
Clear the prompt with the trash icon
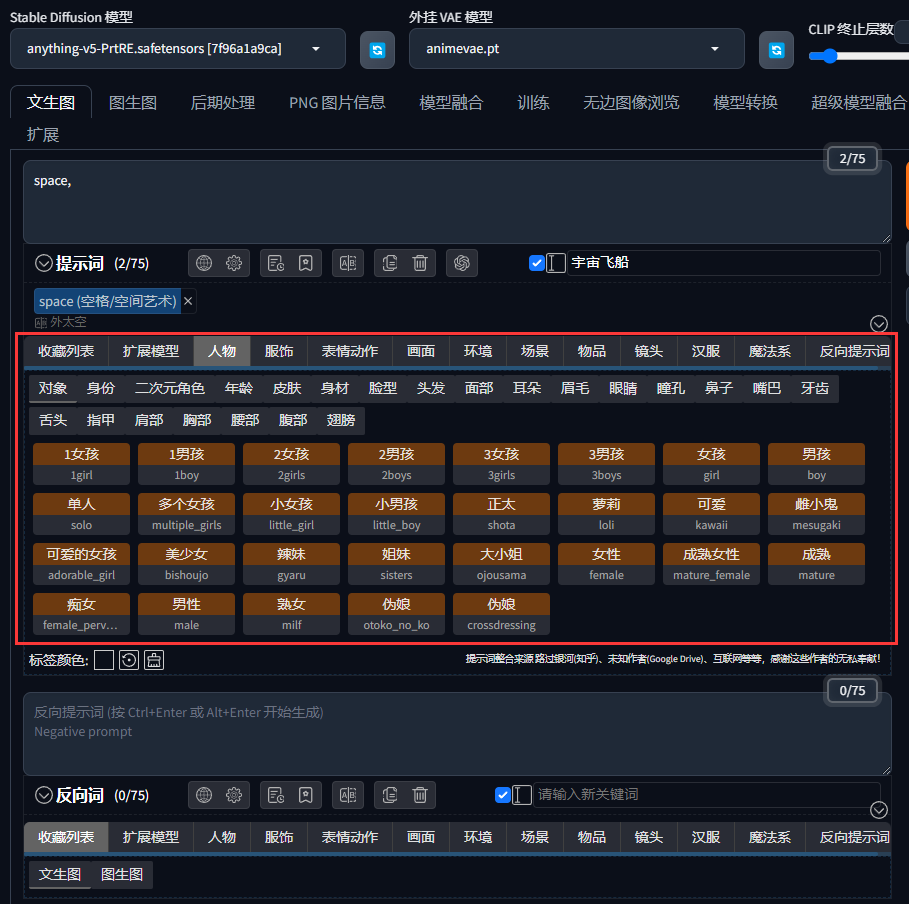(419, 263)
